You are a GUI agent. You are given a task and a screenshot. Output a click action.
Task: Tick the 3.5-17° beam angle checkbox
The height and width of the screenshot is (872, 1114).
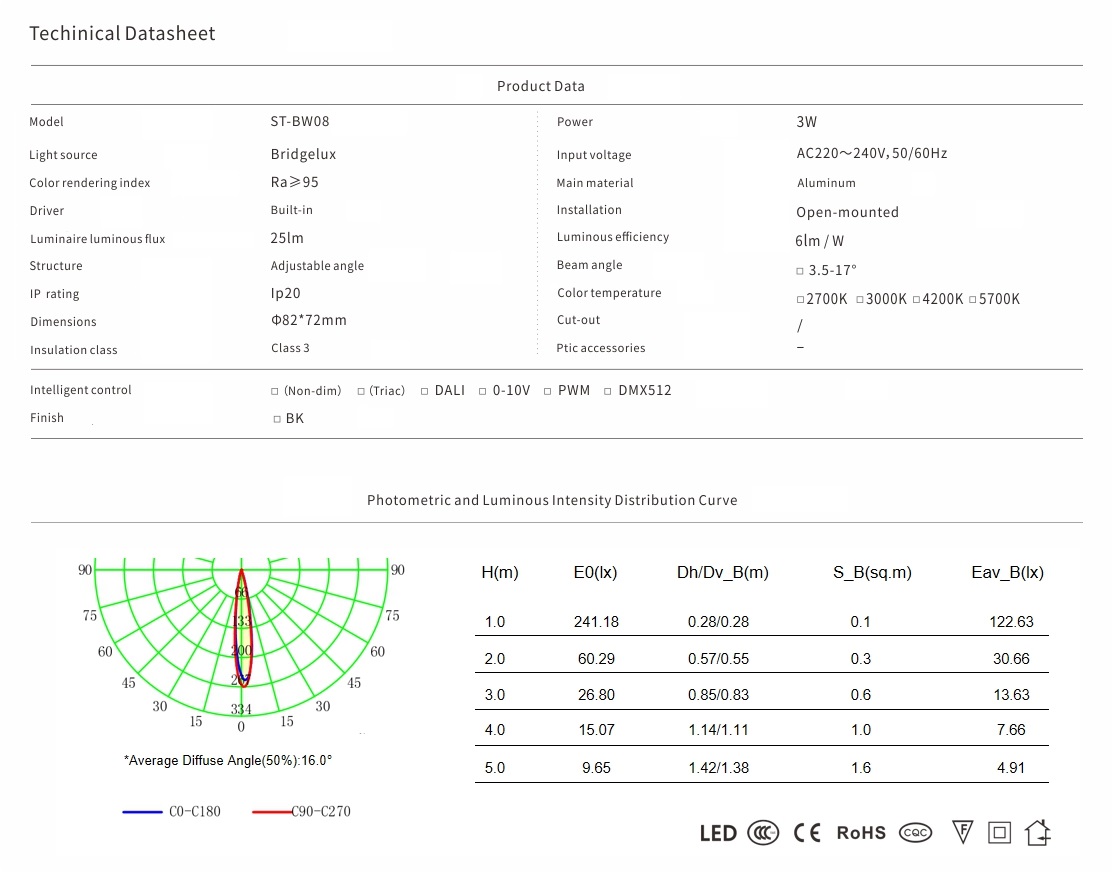click(800, 271)
